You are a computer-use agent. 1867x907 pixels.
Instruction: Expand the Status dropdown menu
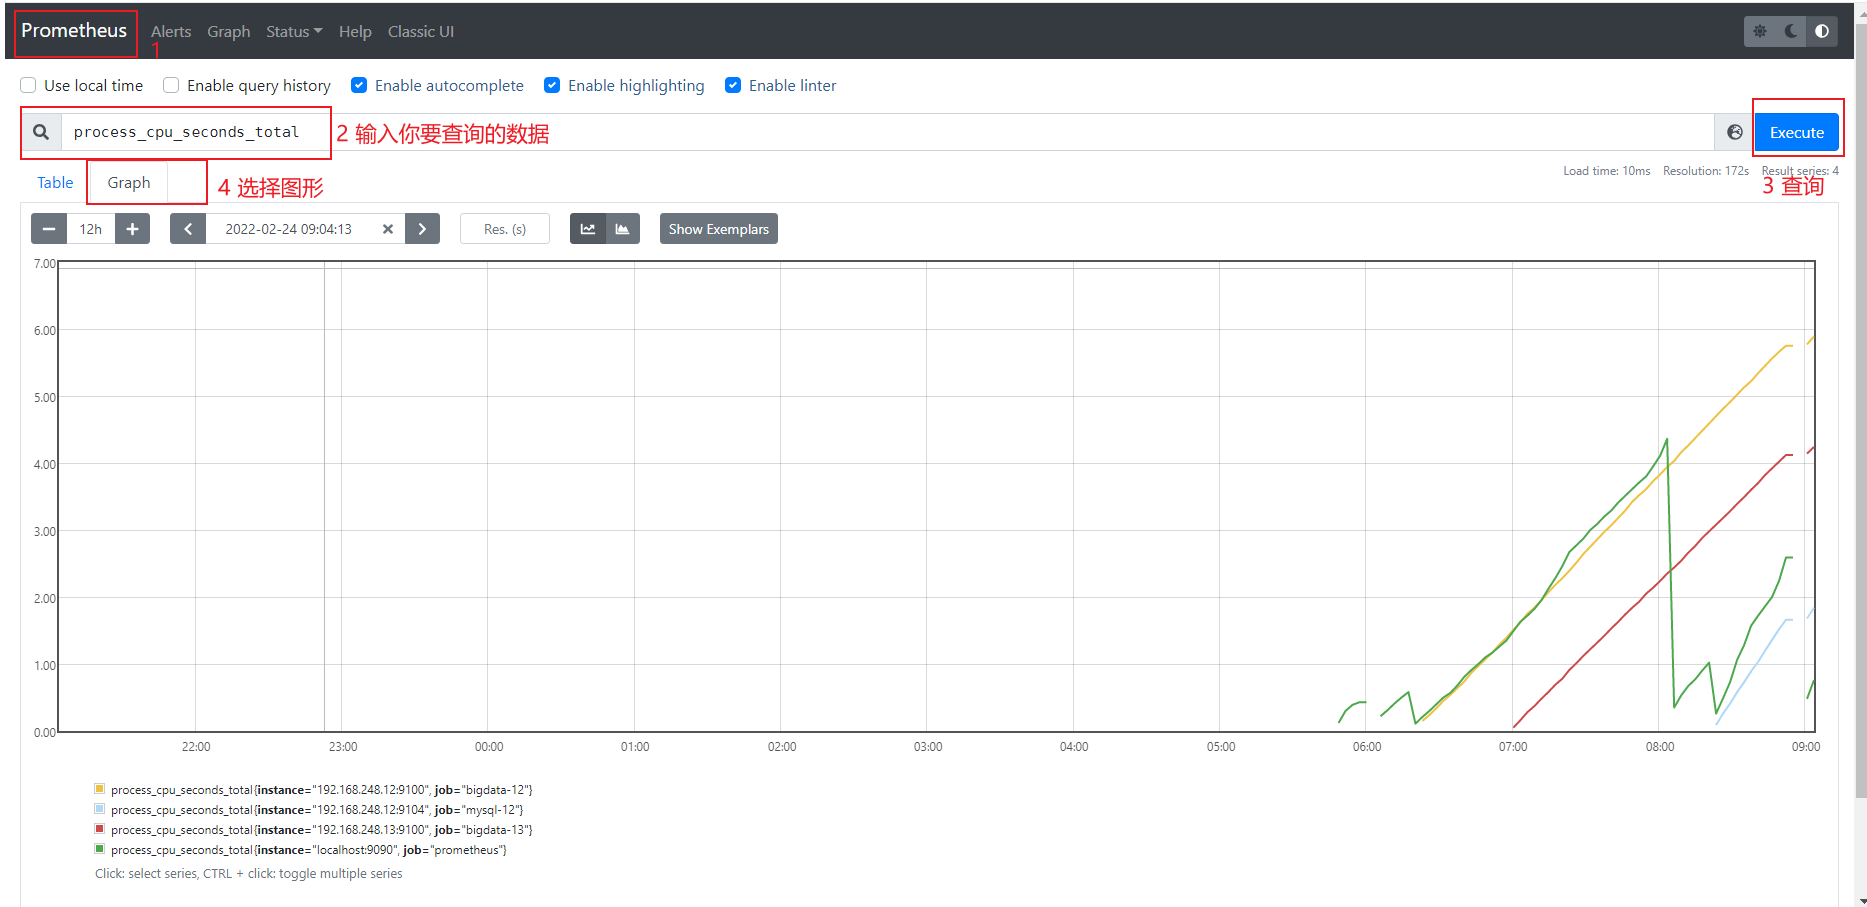[x=294, y=31]
